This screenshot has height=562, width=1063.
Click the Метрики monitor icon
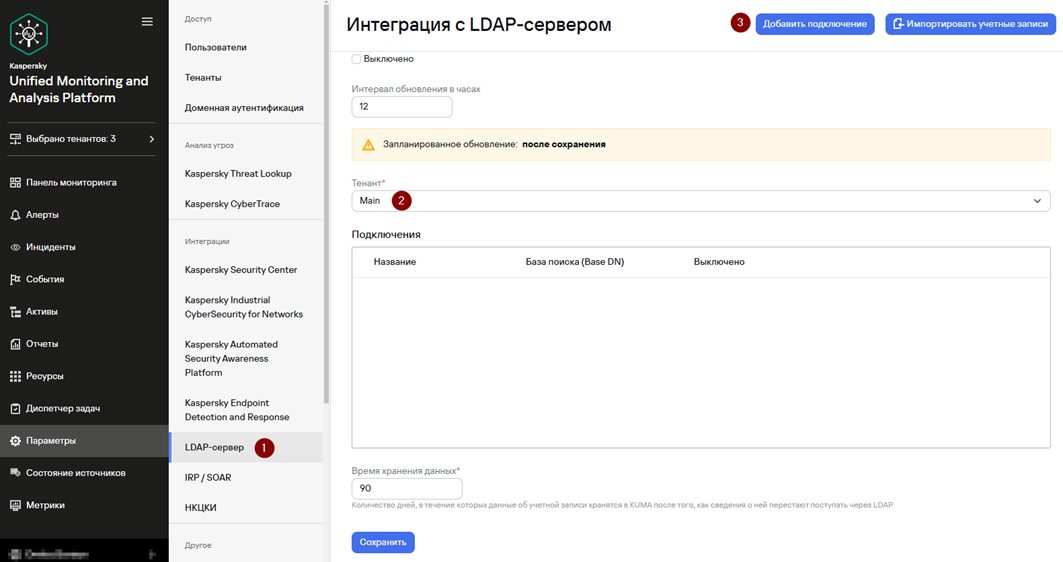(15, 505)
